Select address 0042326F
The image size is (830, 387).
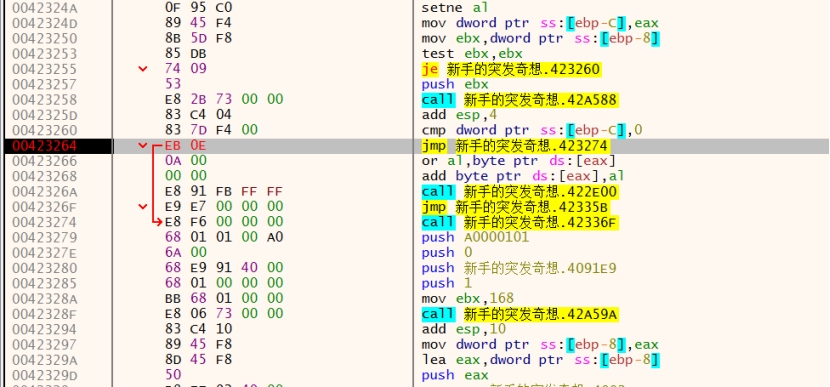coord(44,207)
